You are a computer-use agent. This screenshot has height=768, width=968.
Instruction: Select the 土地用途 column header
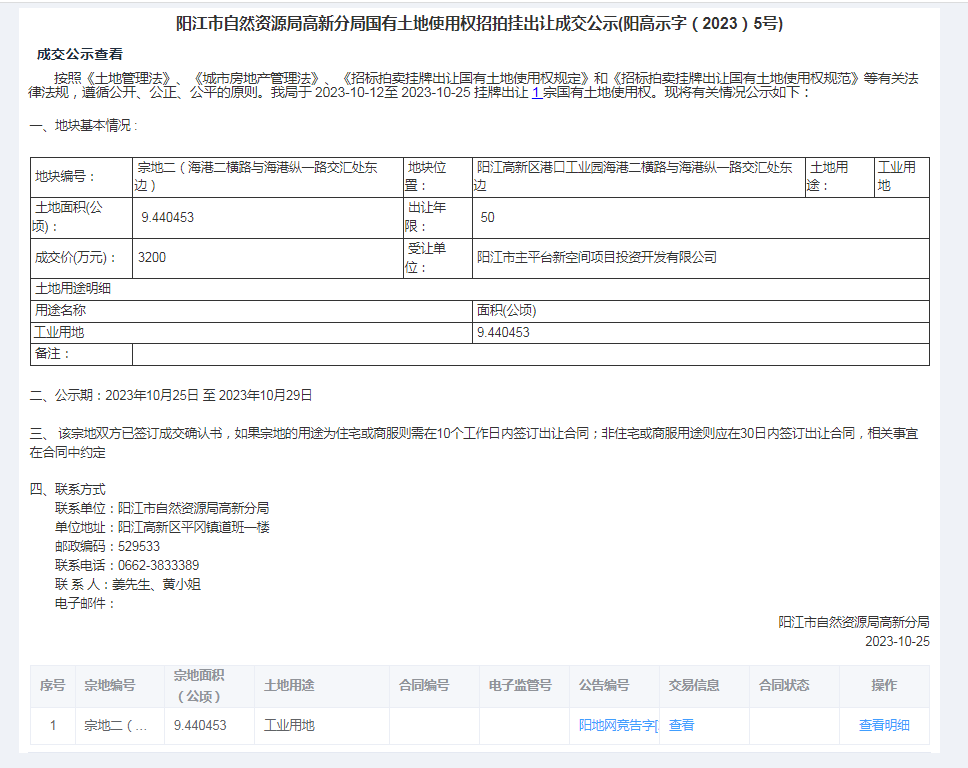click(x=290, y=686)
